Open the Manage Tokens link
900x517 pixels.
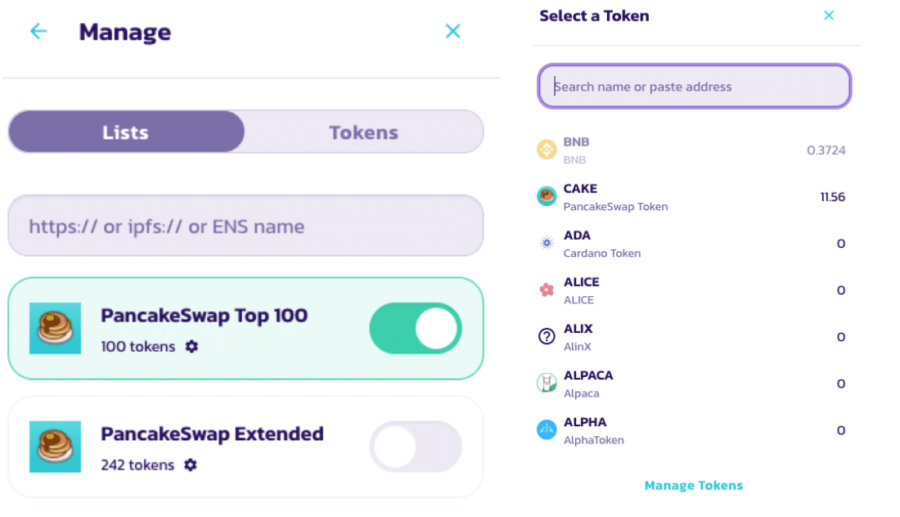pos(693,486)
